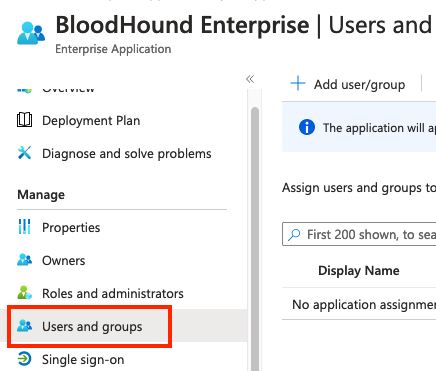Viewport: 436px width, 371px height.
Task: Click the Single sign-on arrow icon
Action: coord(24,359)
